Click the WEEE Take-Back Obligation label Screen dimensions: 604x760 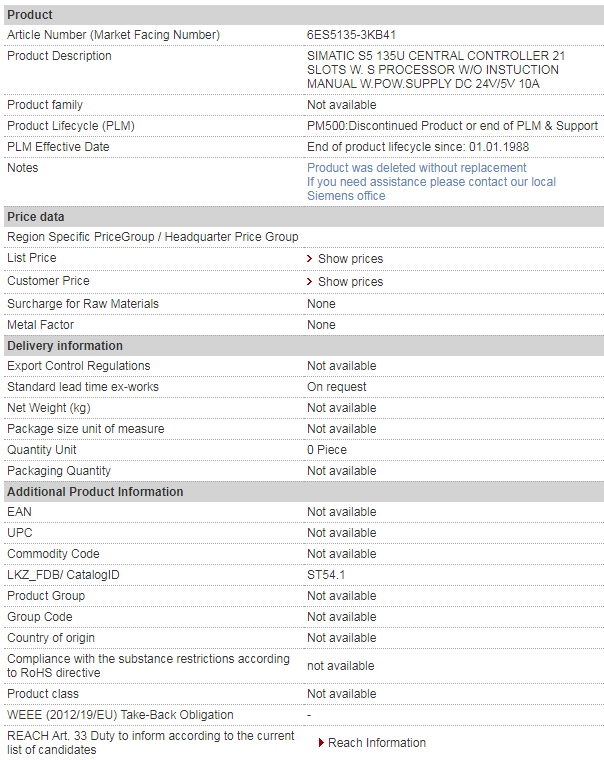pyautogui.click(x=120, y=715)
